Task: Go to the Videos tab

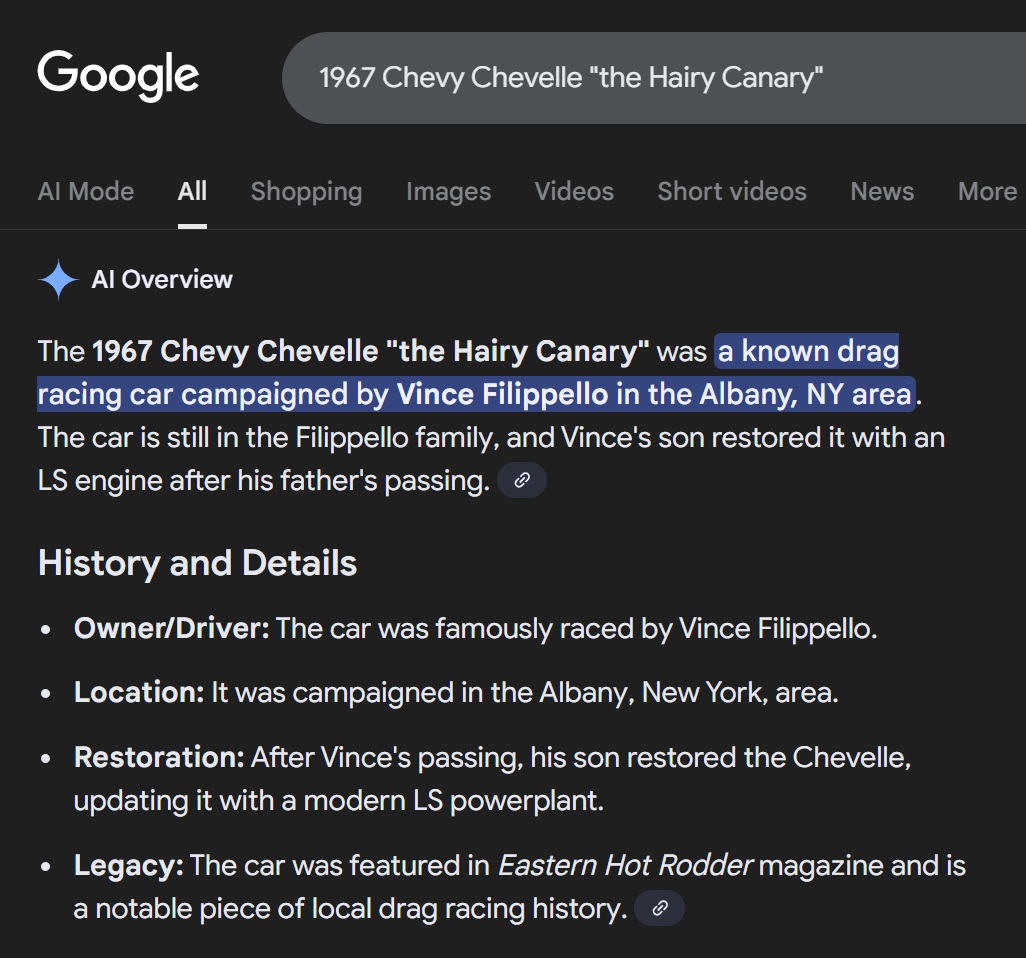Action: (x=574, y=192)
